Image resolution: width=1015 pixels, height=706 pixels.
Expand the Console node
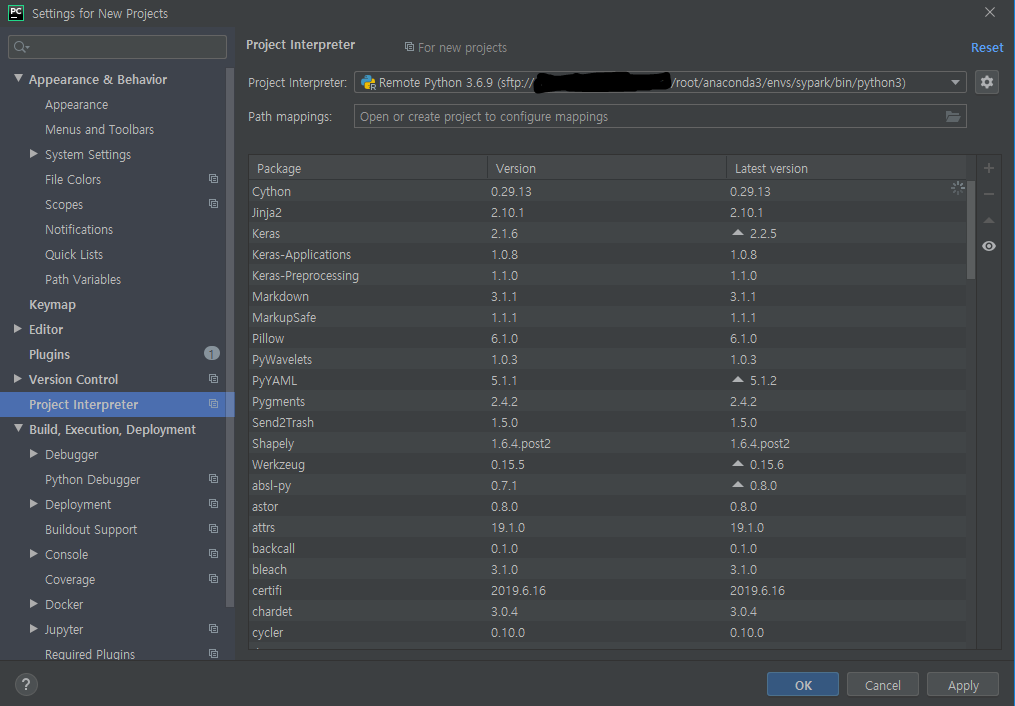coord(34,553)
